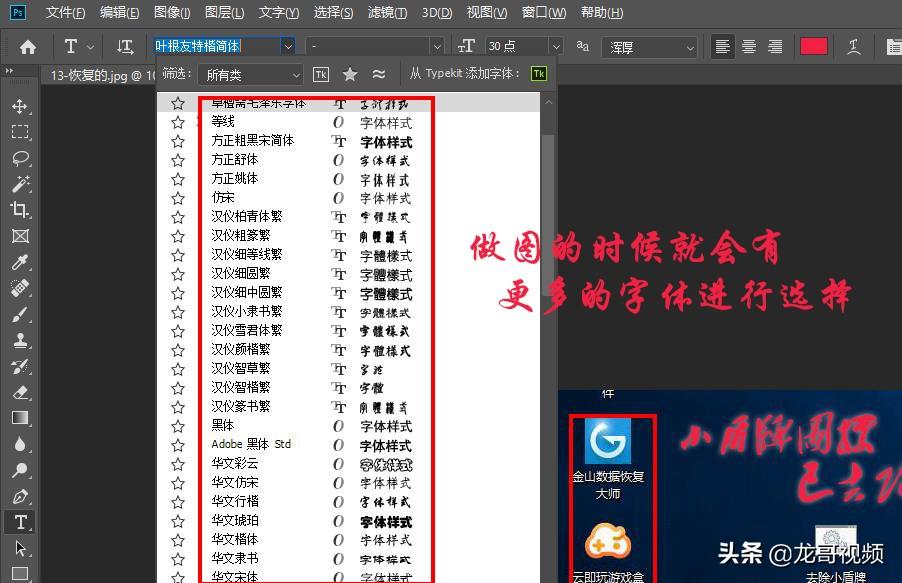This screenshot has height=583, width=902.
Task: Open the font size dropdown arrow
Action: (555, 46)
